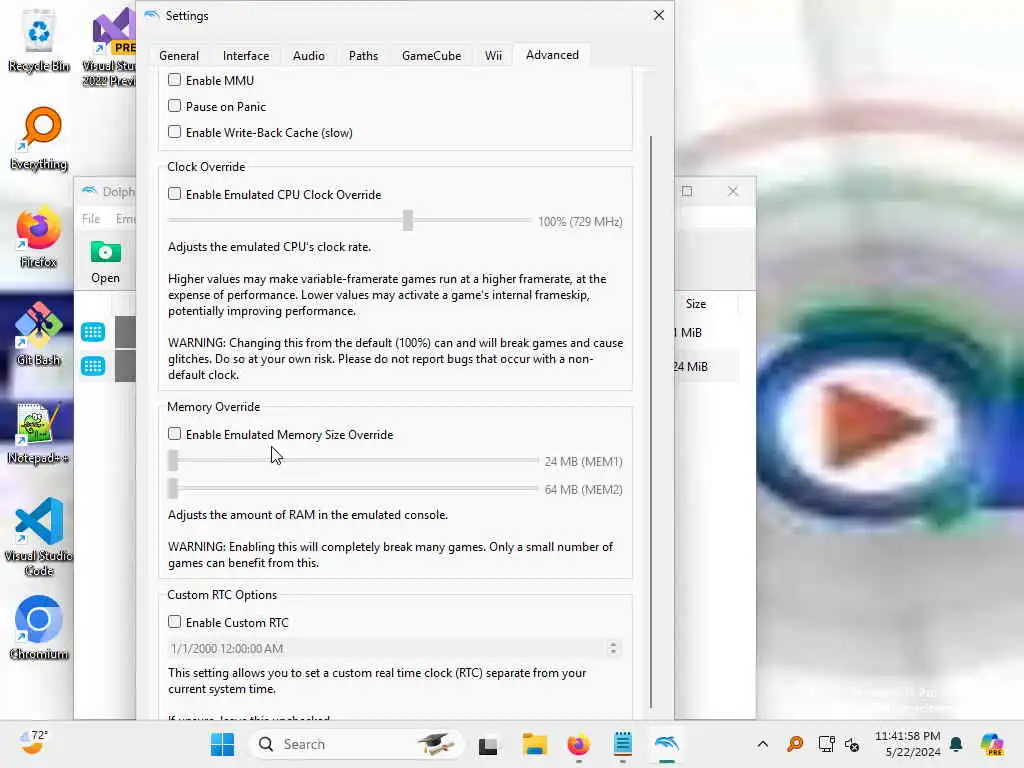This screenshot has width=1024, height=768.
Task: Open the Notepad app in the taskbar
Action: click(x=622, y=744)
